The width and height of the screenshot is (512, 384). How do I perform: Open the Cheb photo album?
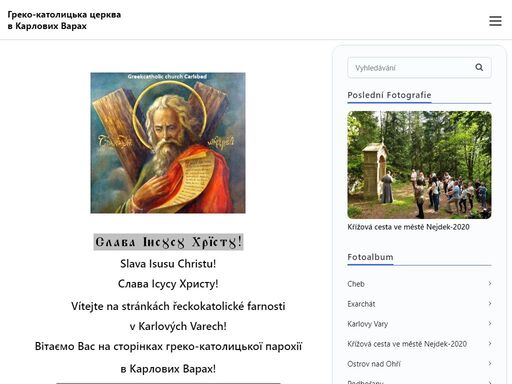pyautogui.click(x=356, y=284)
